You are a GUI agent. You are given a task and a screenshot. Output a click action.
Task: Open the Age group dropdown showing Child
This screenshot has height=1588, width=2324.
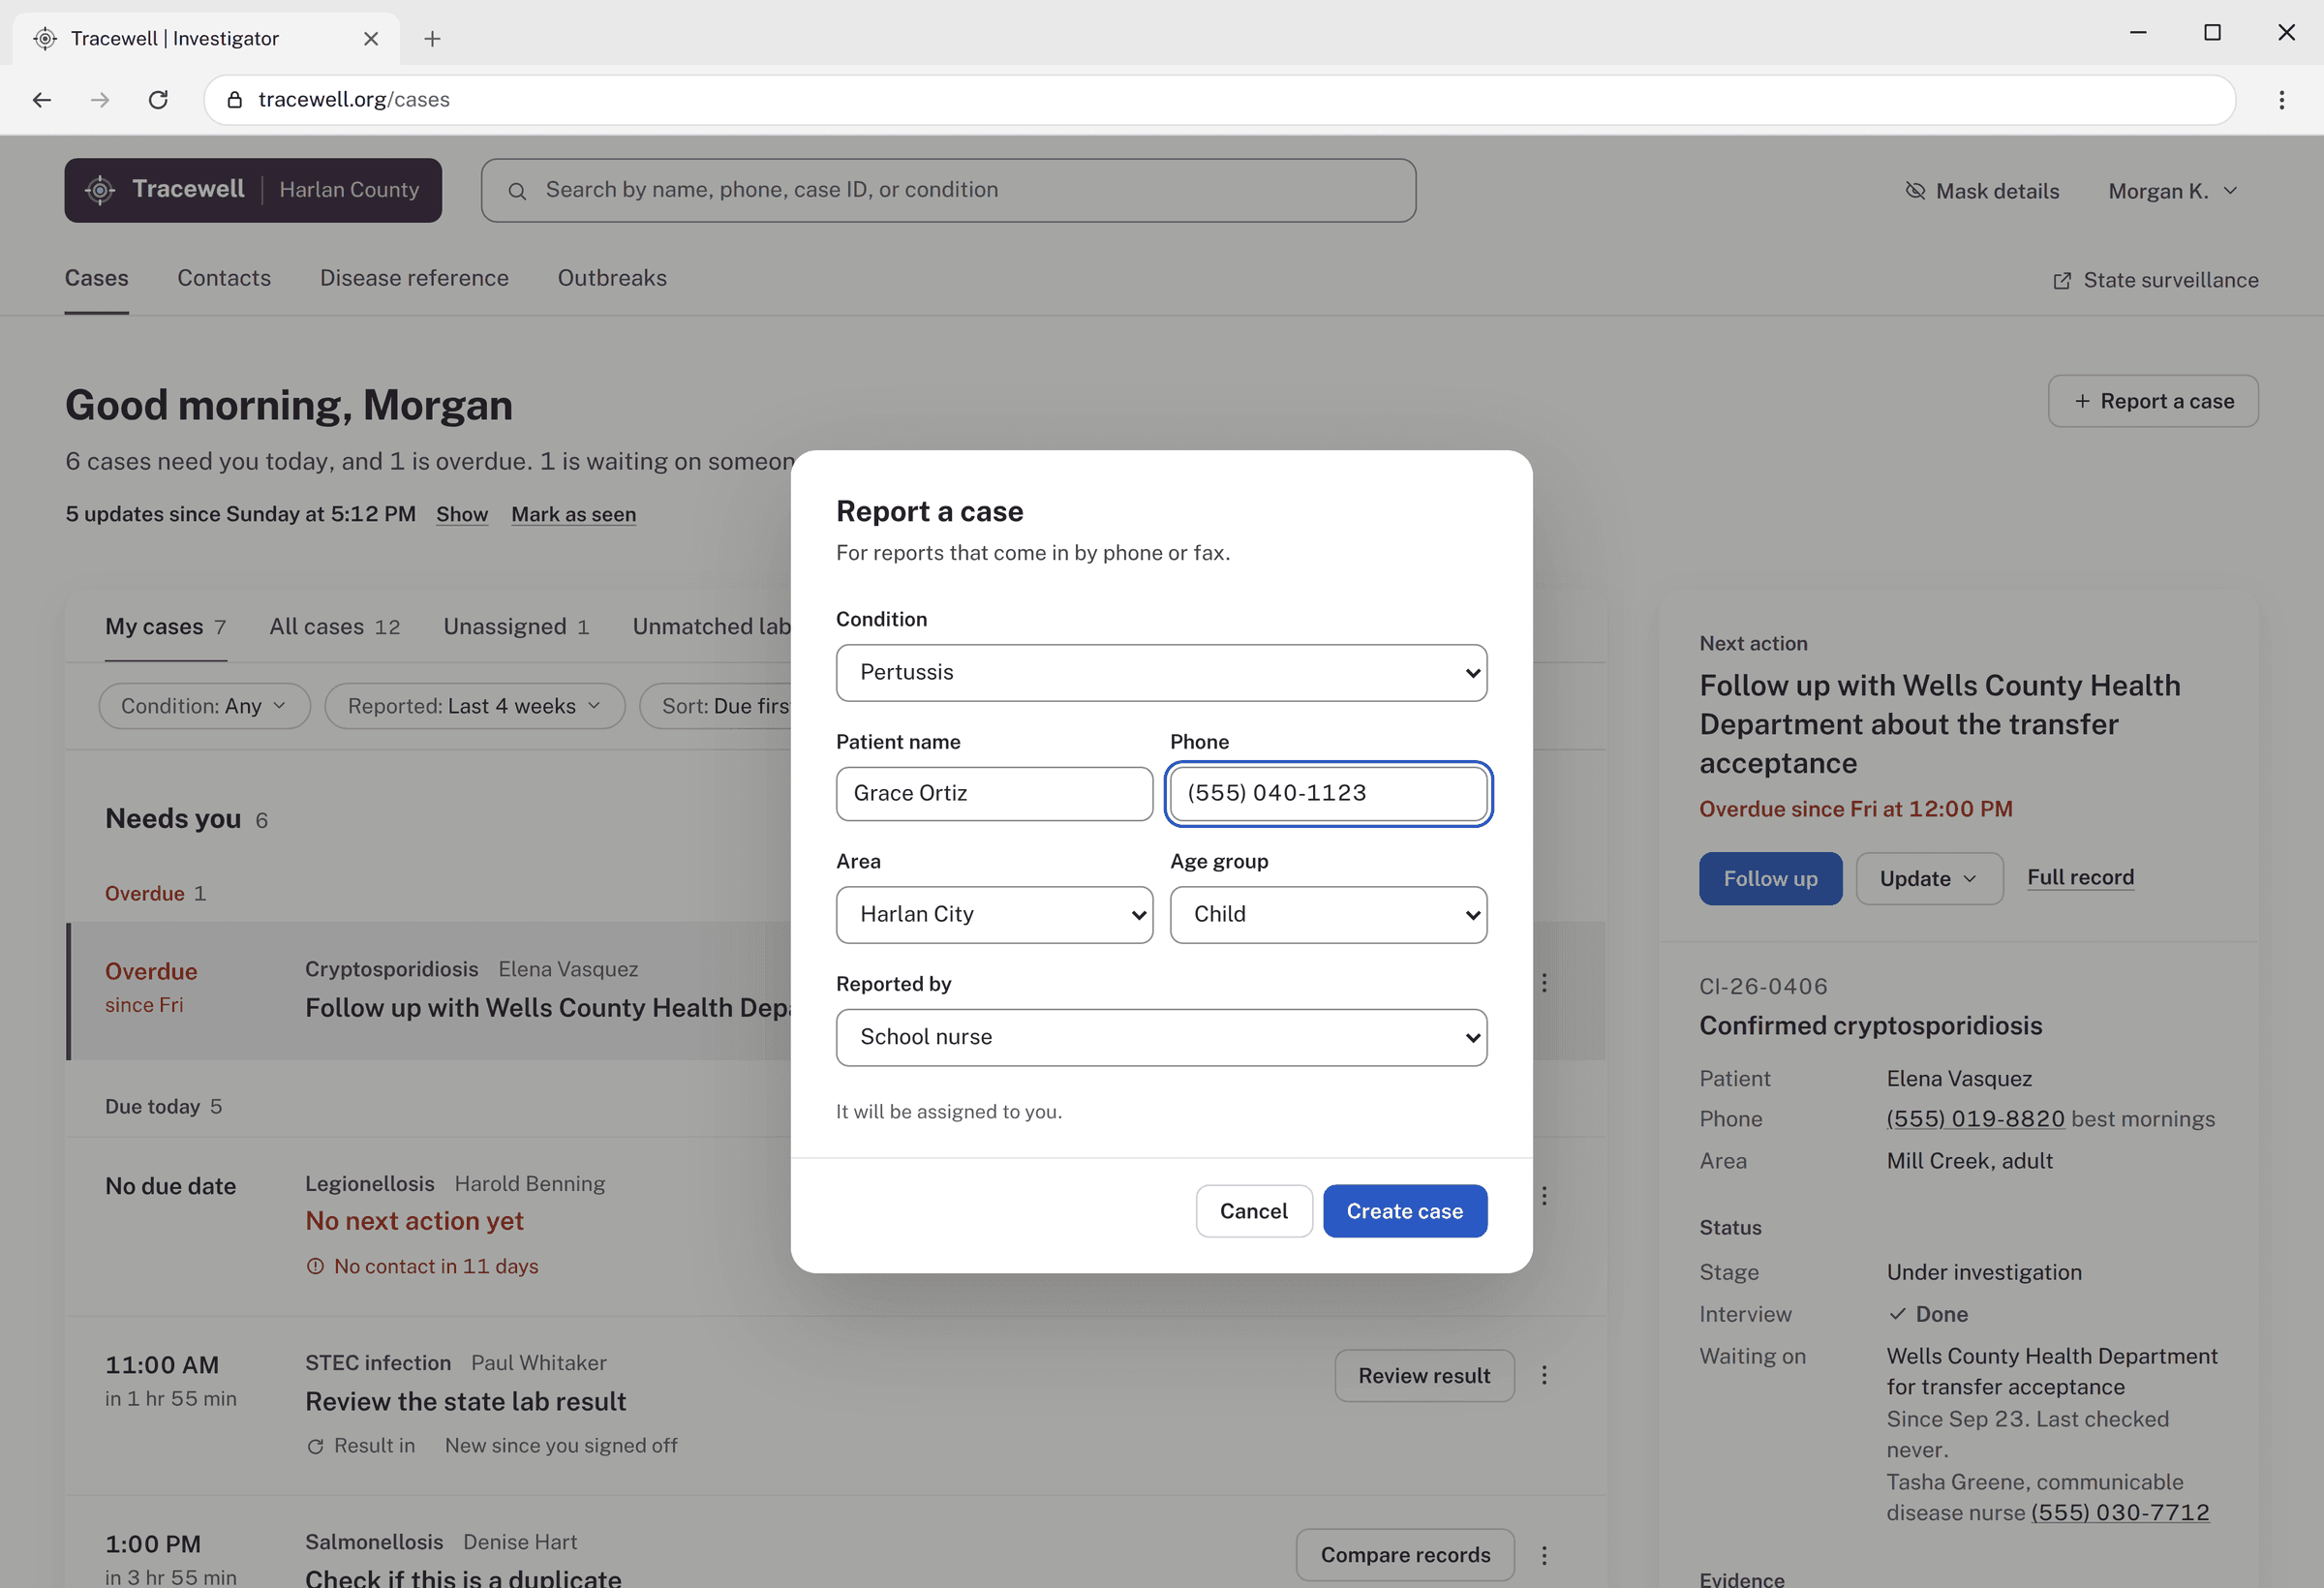click(x=1328, y=915)
